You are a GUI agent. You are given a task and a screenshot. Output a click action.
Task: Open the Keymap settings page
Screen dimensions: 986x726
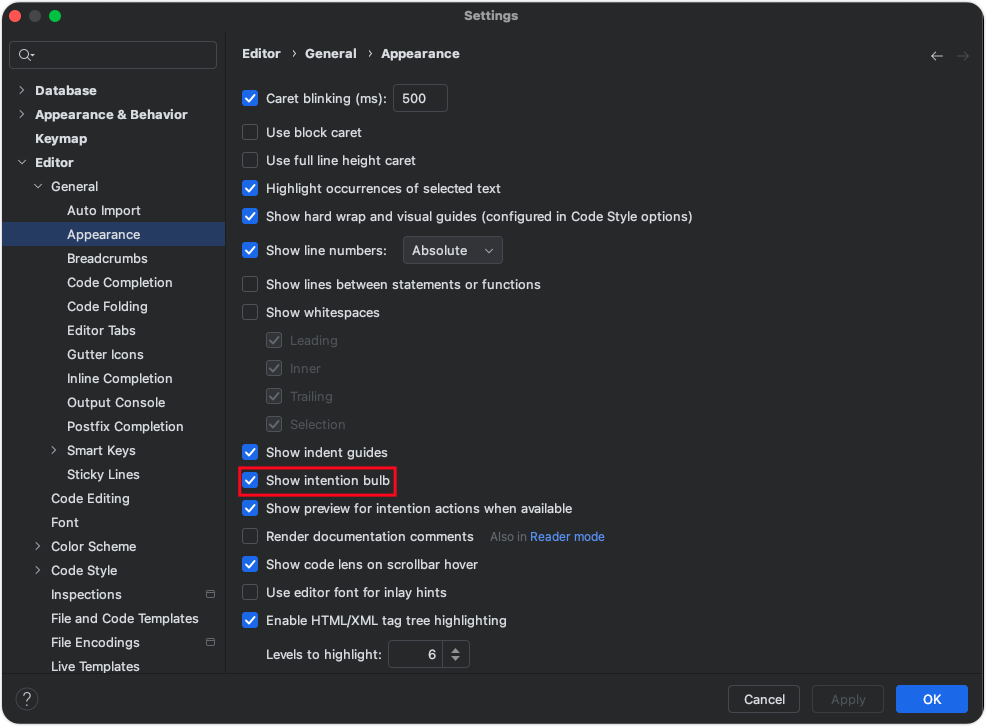[x=61, y=138]
